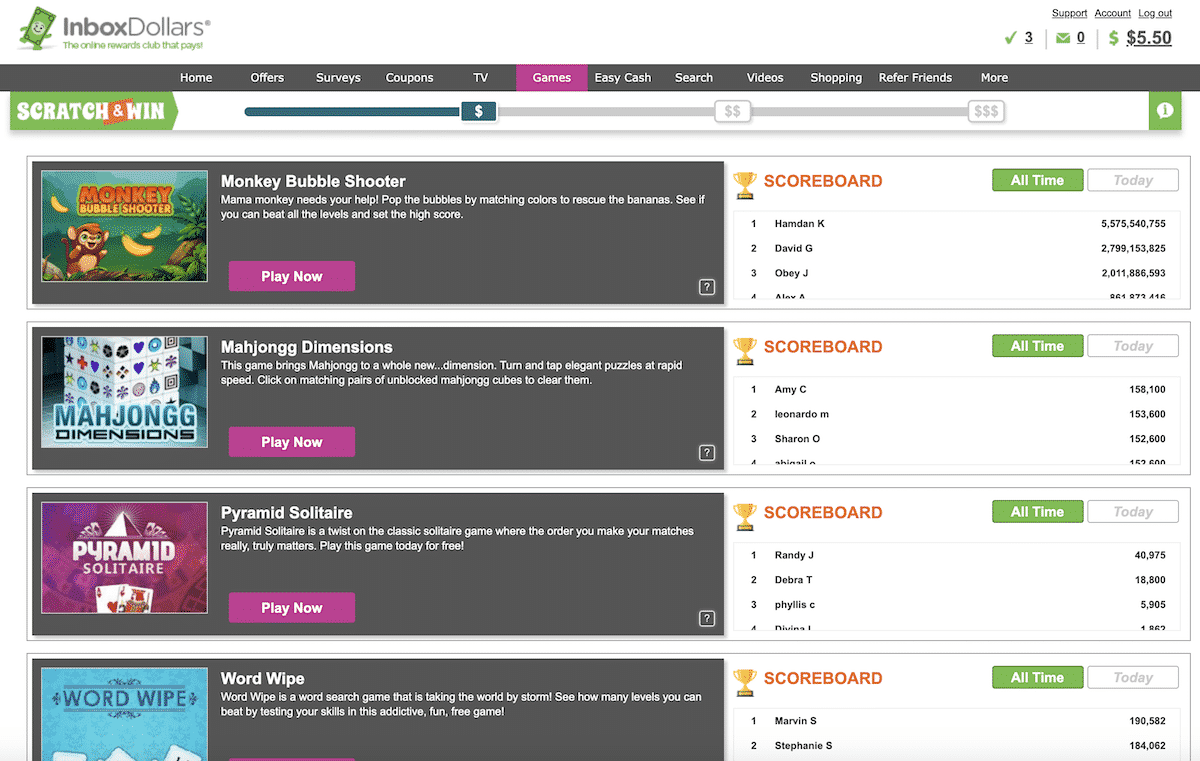Screen dimensions: 1200x761
Task: Click the envelope mail icon in the header
Action: click(1063, 39)
